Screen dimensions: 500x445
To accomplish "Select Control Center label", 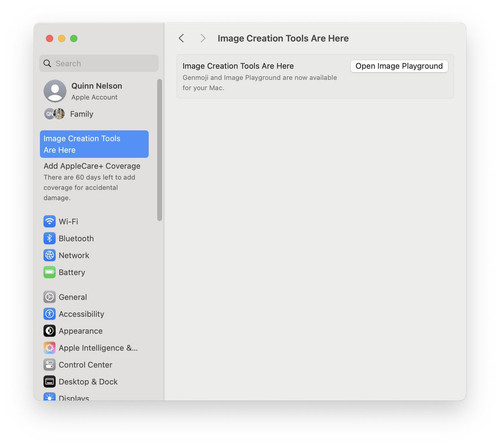I will (85, 365).
